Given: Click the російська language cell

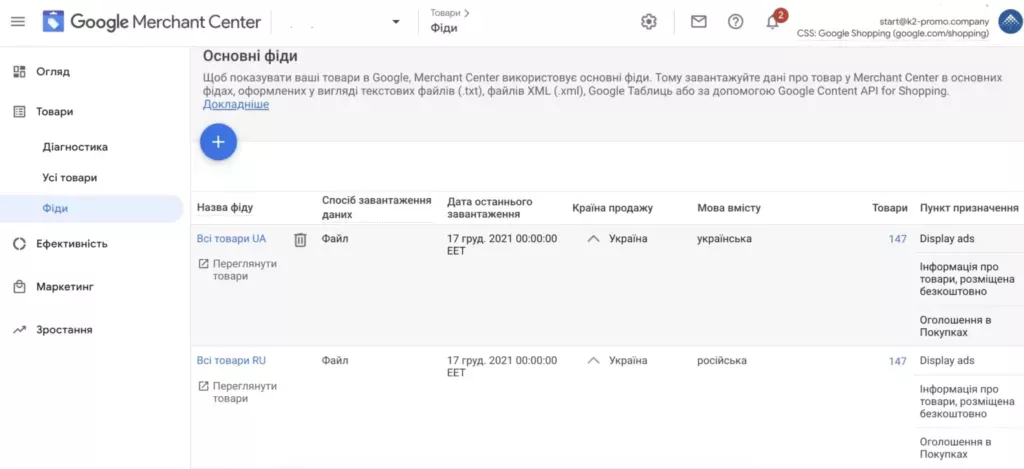Looking at the screenshot, I should [x=722, y=361].
